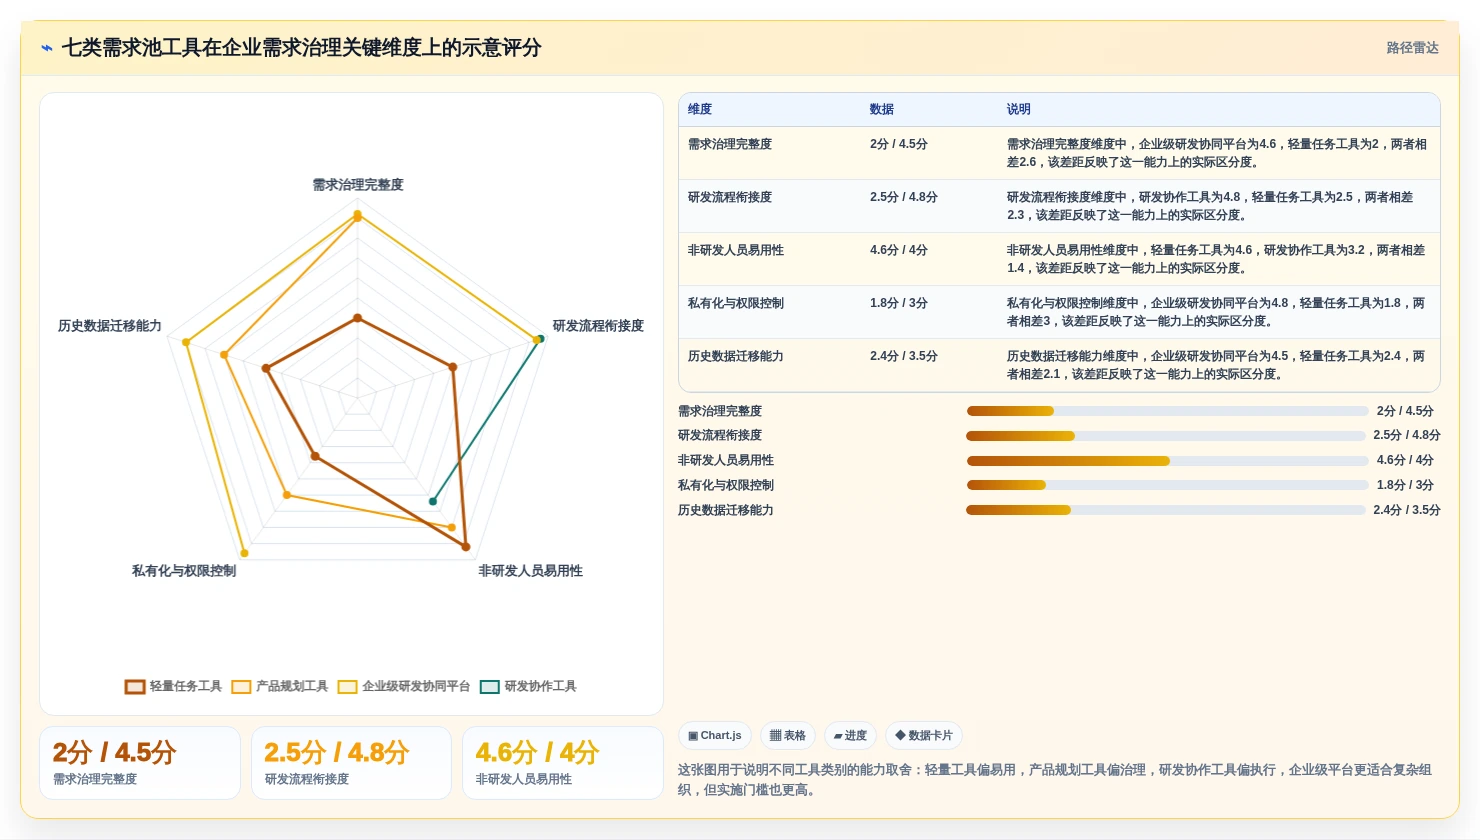Image resolution: width=1480 pixels, height=840 pixels.
Task: Click radar axis label 私有化与权限控制
Action: (x=184, y=571)
